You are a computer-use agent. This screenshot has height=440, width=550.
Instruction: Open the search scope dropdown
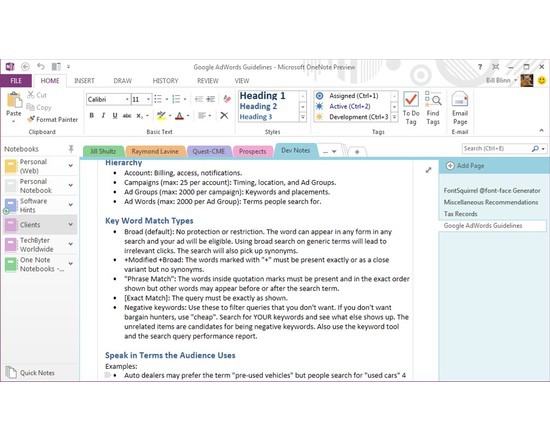(x=543, y=149)
